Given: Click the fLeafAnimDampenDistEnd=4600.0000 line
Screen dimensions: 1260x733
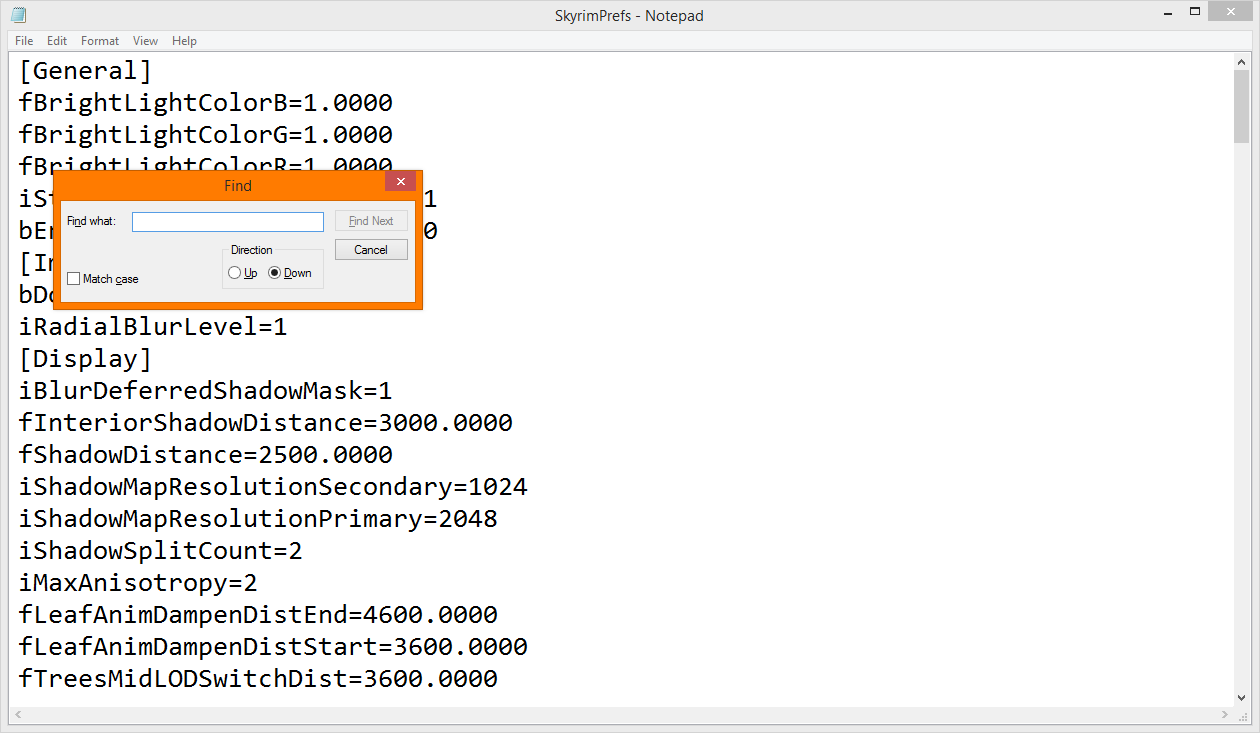Looking at the screenshot, I should (x=258, y=615).
